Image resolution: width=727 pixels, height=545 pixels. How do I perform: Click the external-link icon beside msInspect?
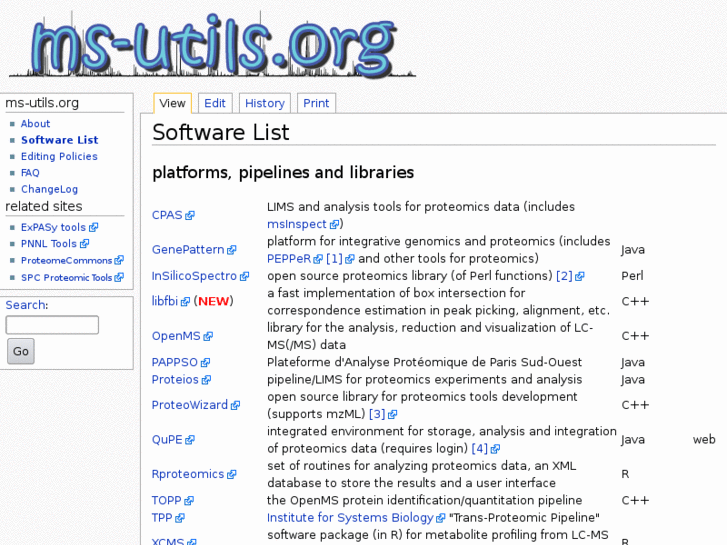tap(334, 224)
